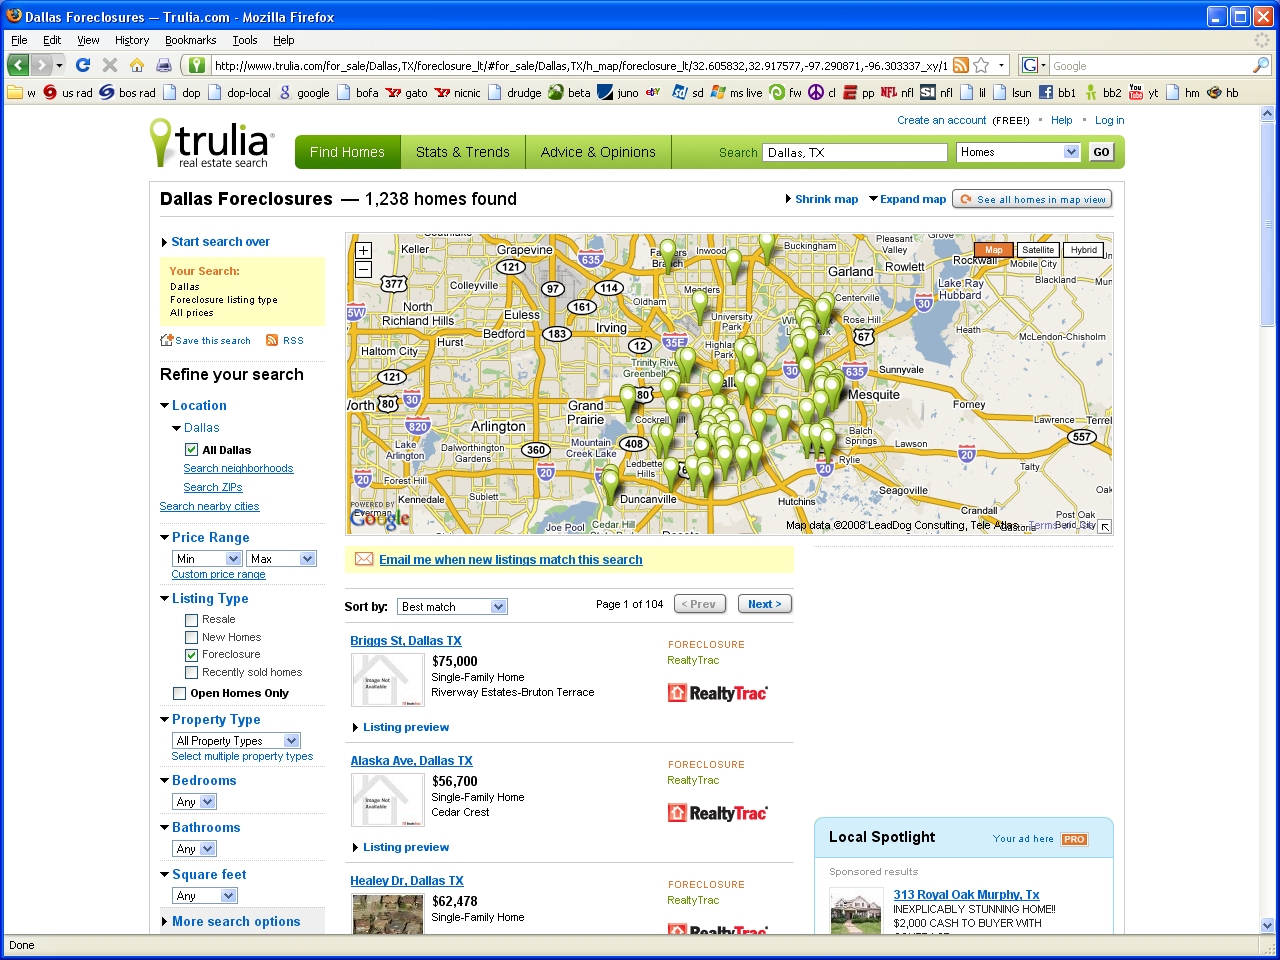Screen dimensions: 1280x960
Task: Open the 'yt' YouTube bookmark
Action: point(1143,93)
